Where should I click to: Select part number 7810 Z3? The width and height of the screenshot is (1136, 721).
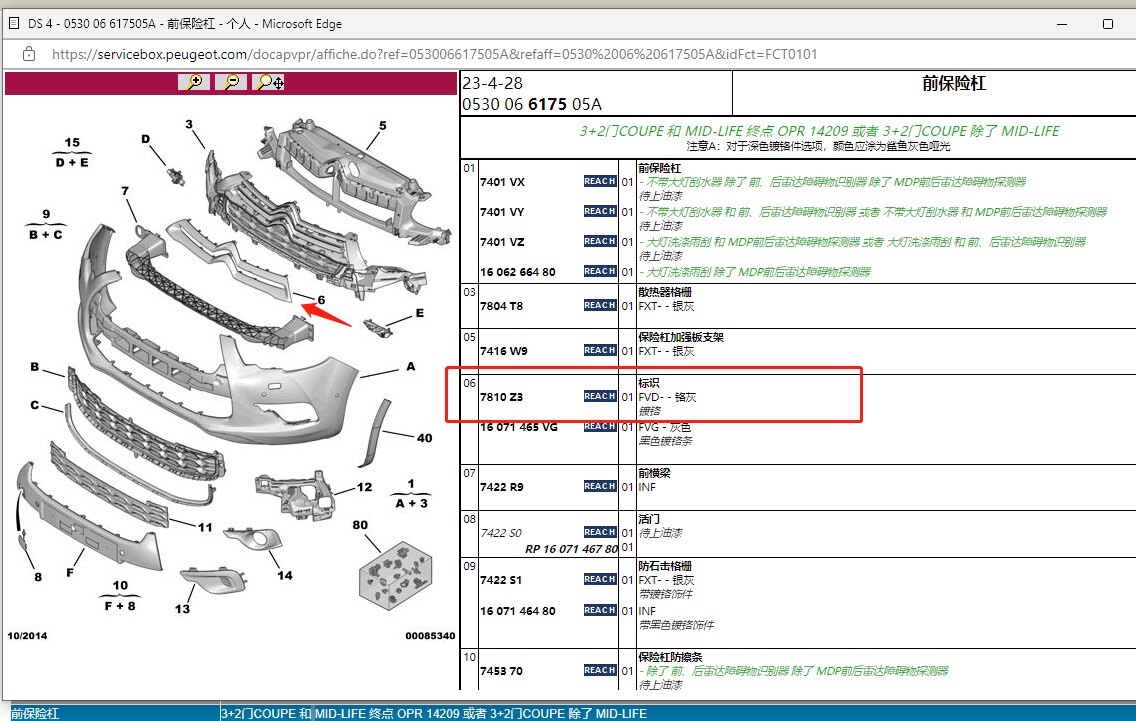501,397
